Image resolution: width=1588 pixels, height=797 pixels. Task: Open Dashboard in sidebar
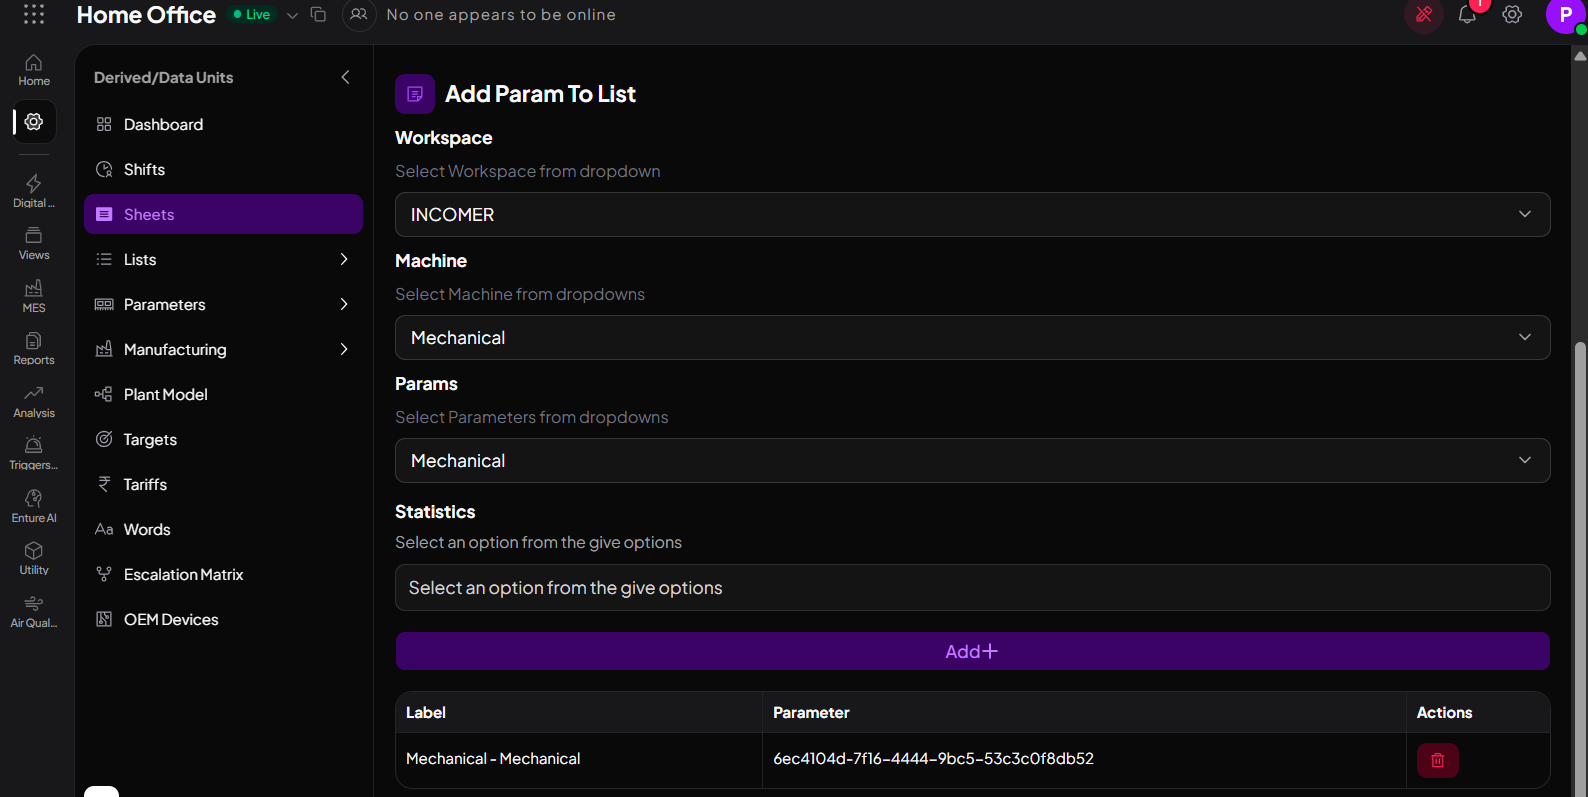(223, 124)
